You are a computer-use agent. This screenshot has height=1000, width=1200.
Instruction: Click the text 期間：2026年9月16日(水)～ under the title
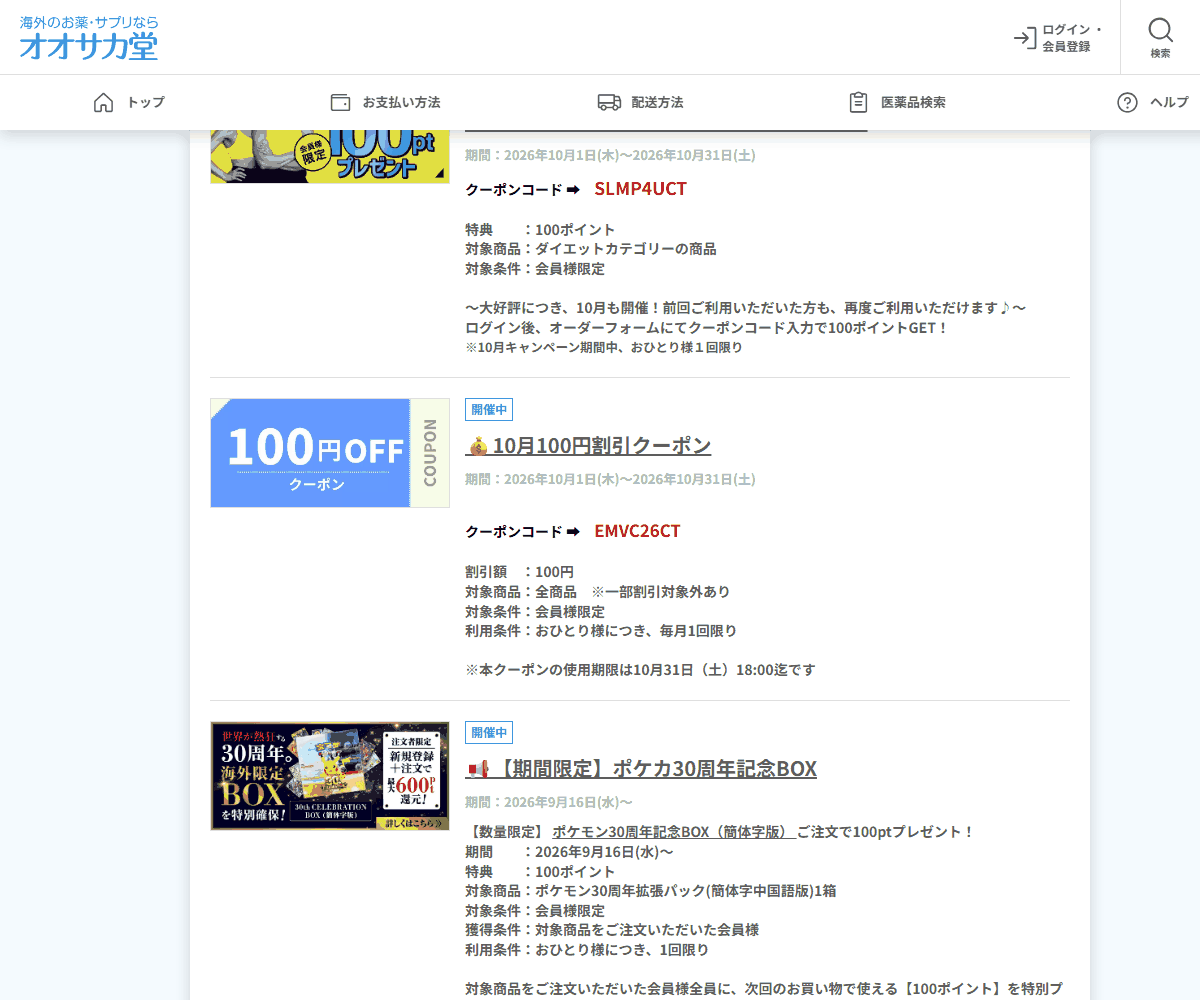[x=549, y=802]
